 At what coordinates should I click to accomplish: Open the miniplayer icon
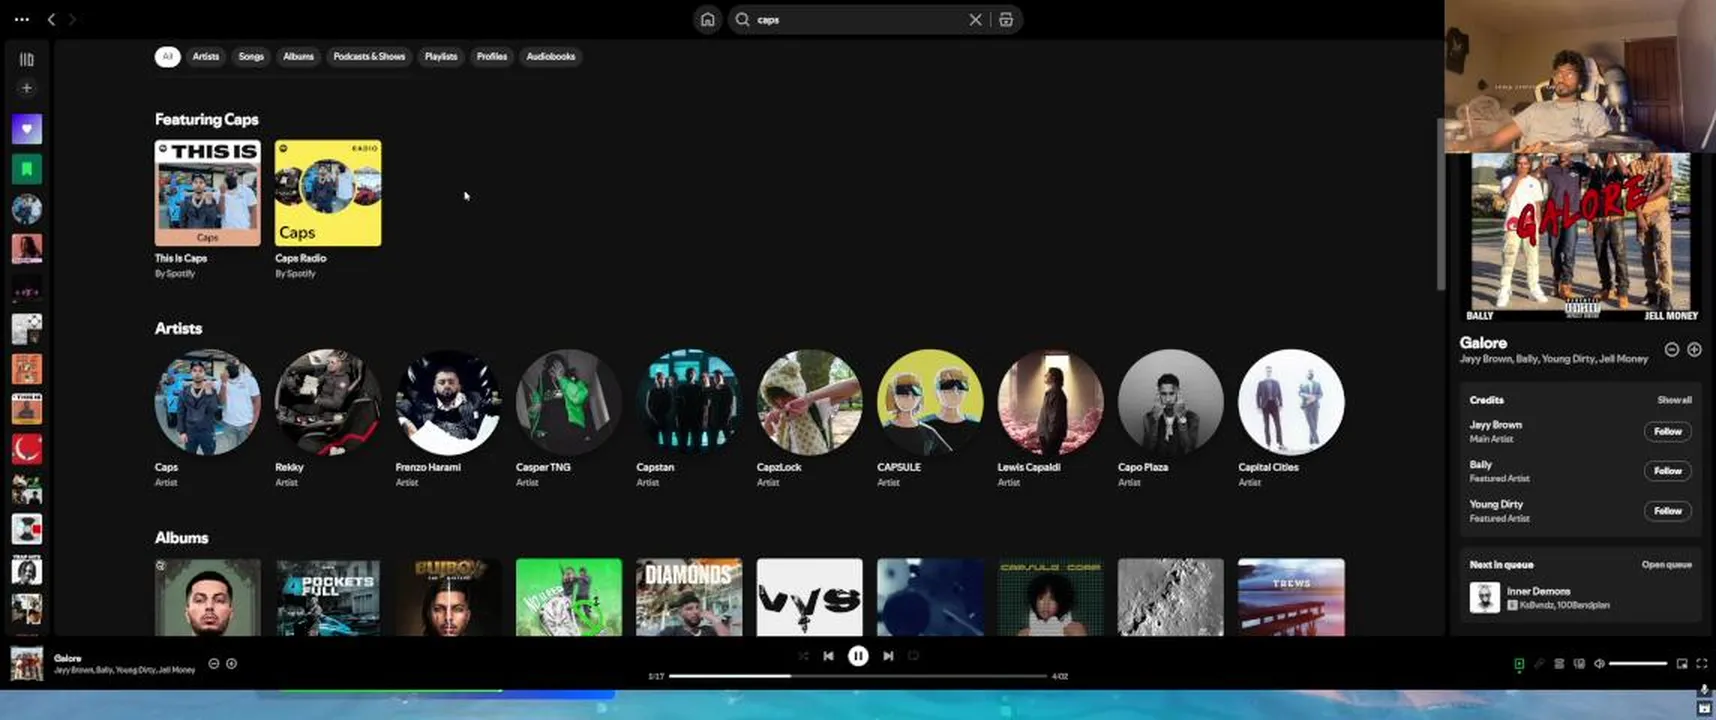(1682, 664)
